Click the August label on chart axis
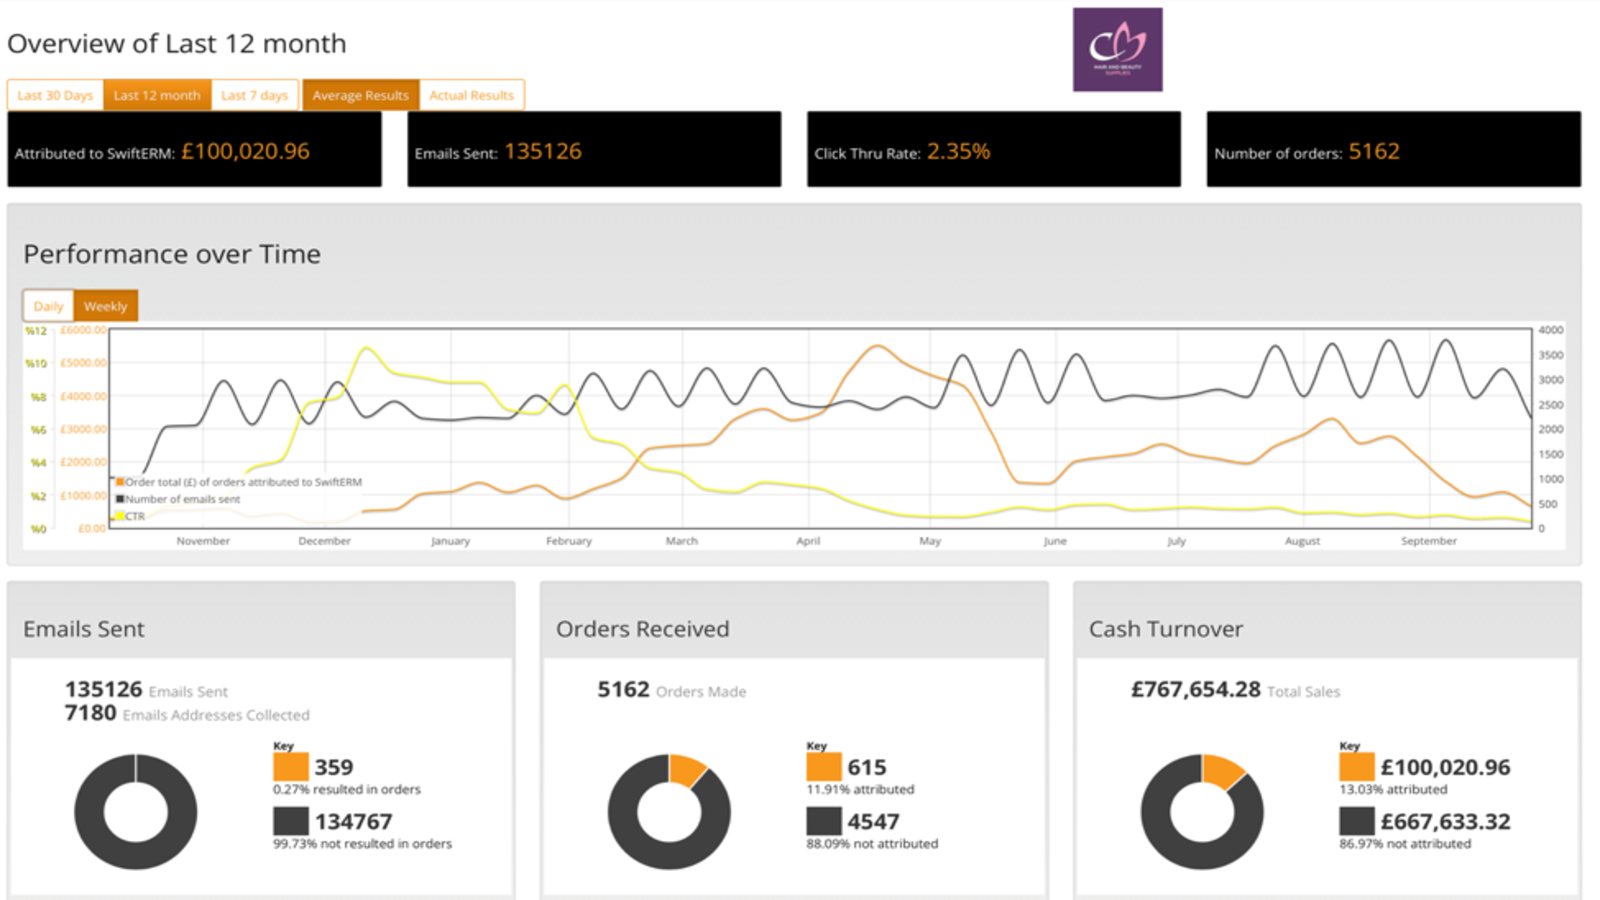 coord(1302,541)
